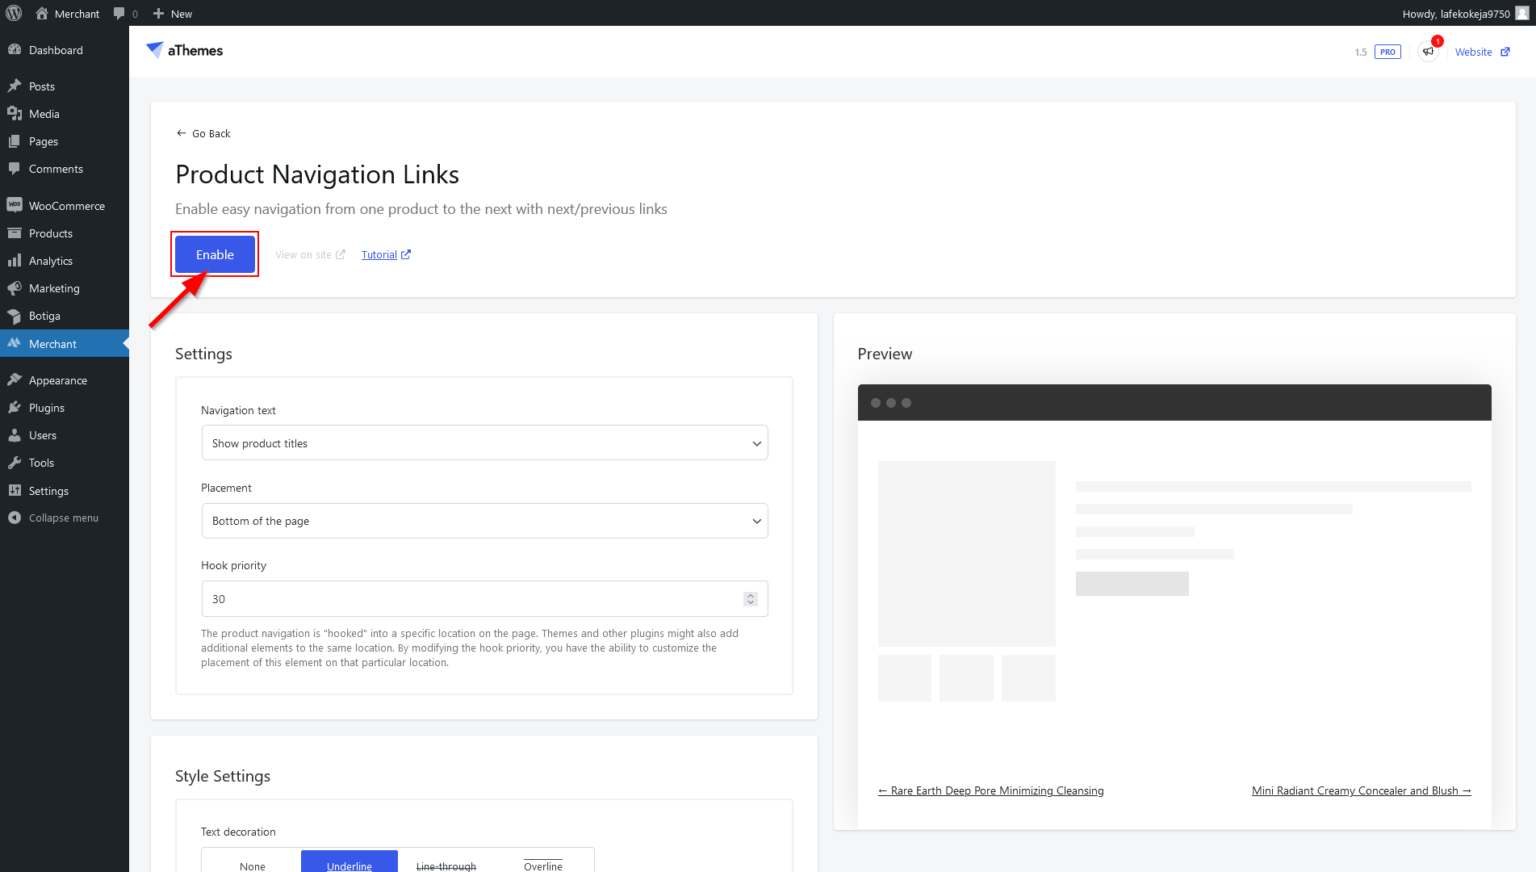Click the previous product preview link

(x=991, y=790)
